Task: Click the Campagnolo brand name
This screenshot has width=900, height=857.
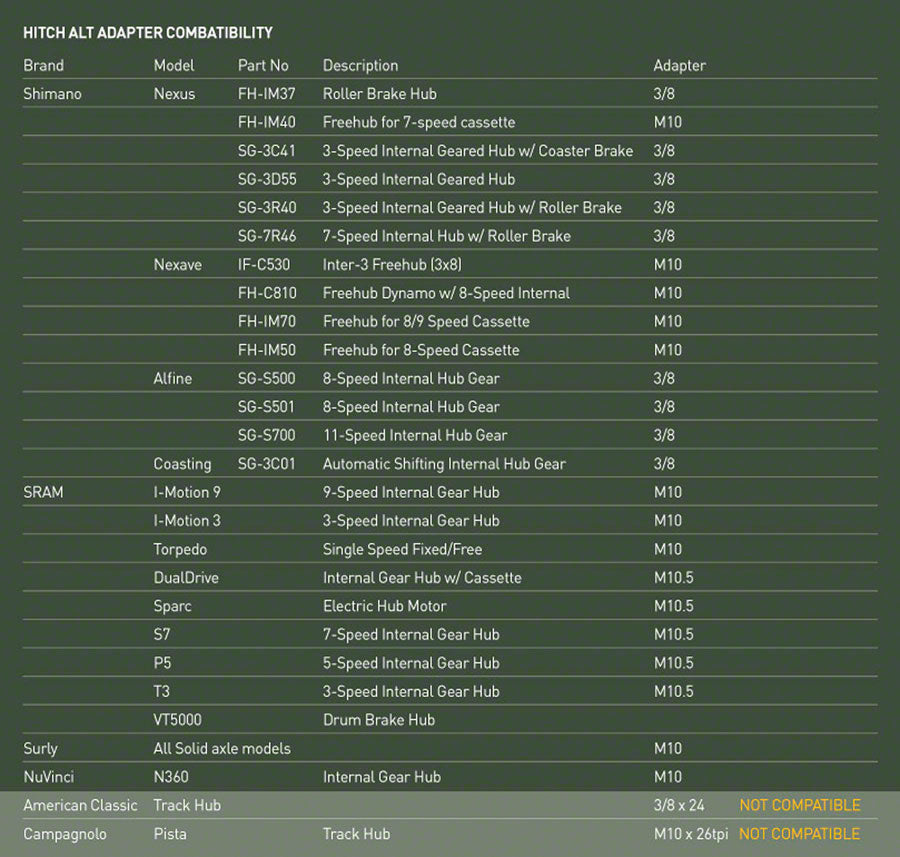Action: (65, 834)
